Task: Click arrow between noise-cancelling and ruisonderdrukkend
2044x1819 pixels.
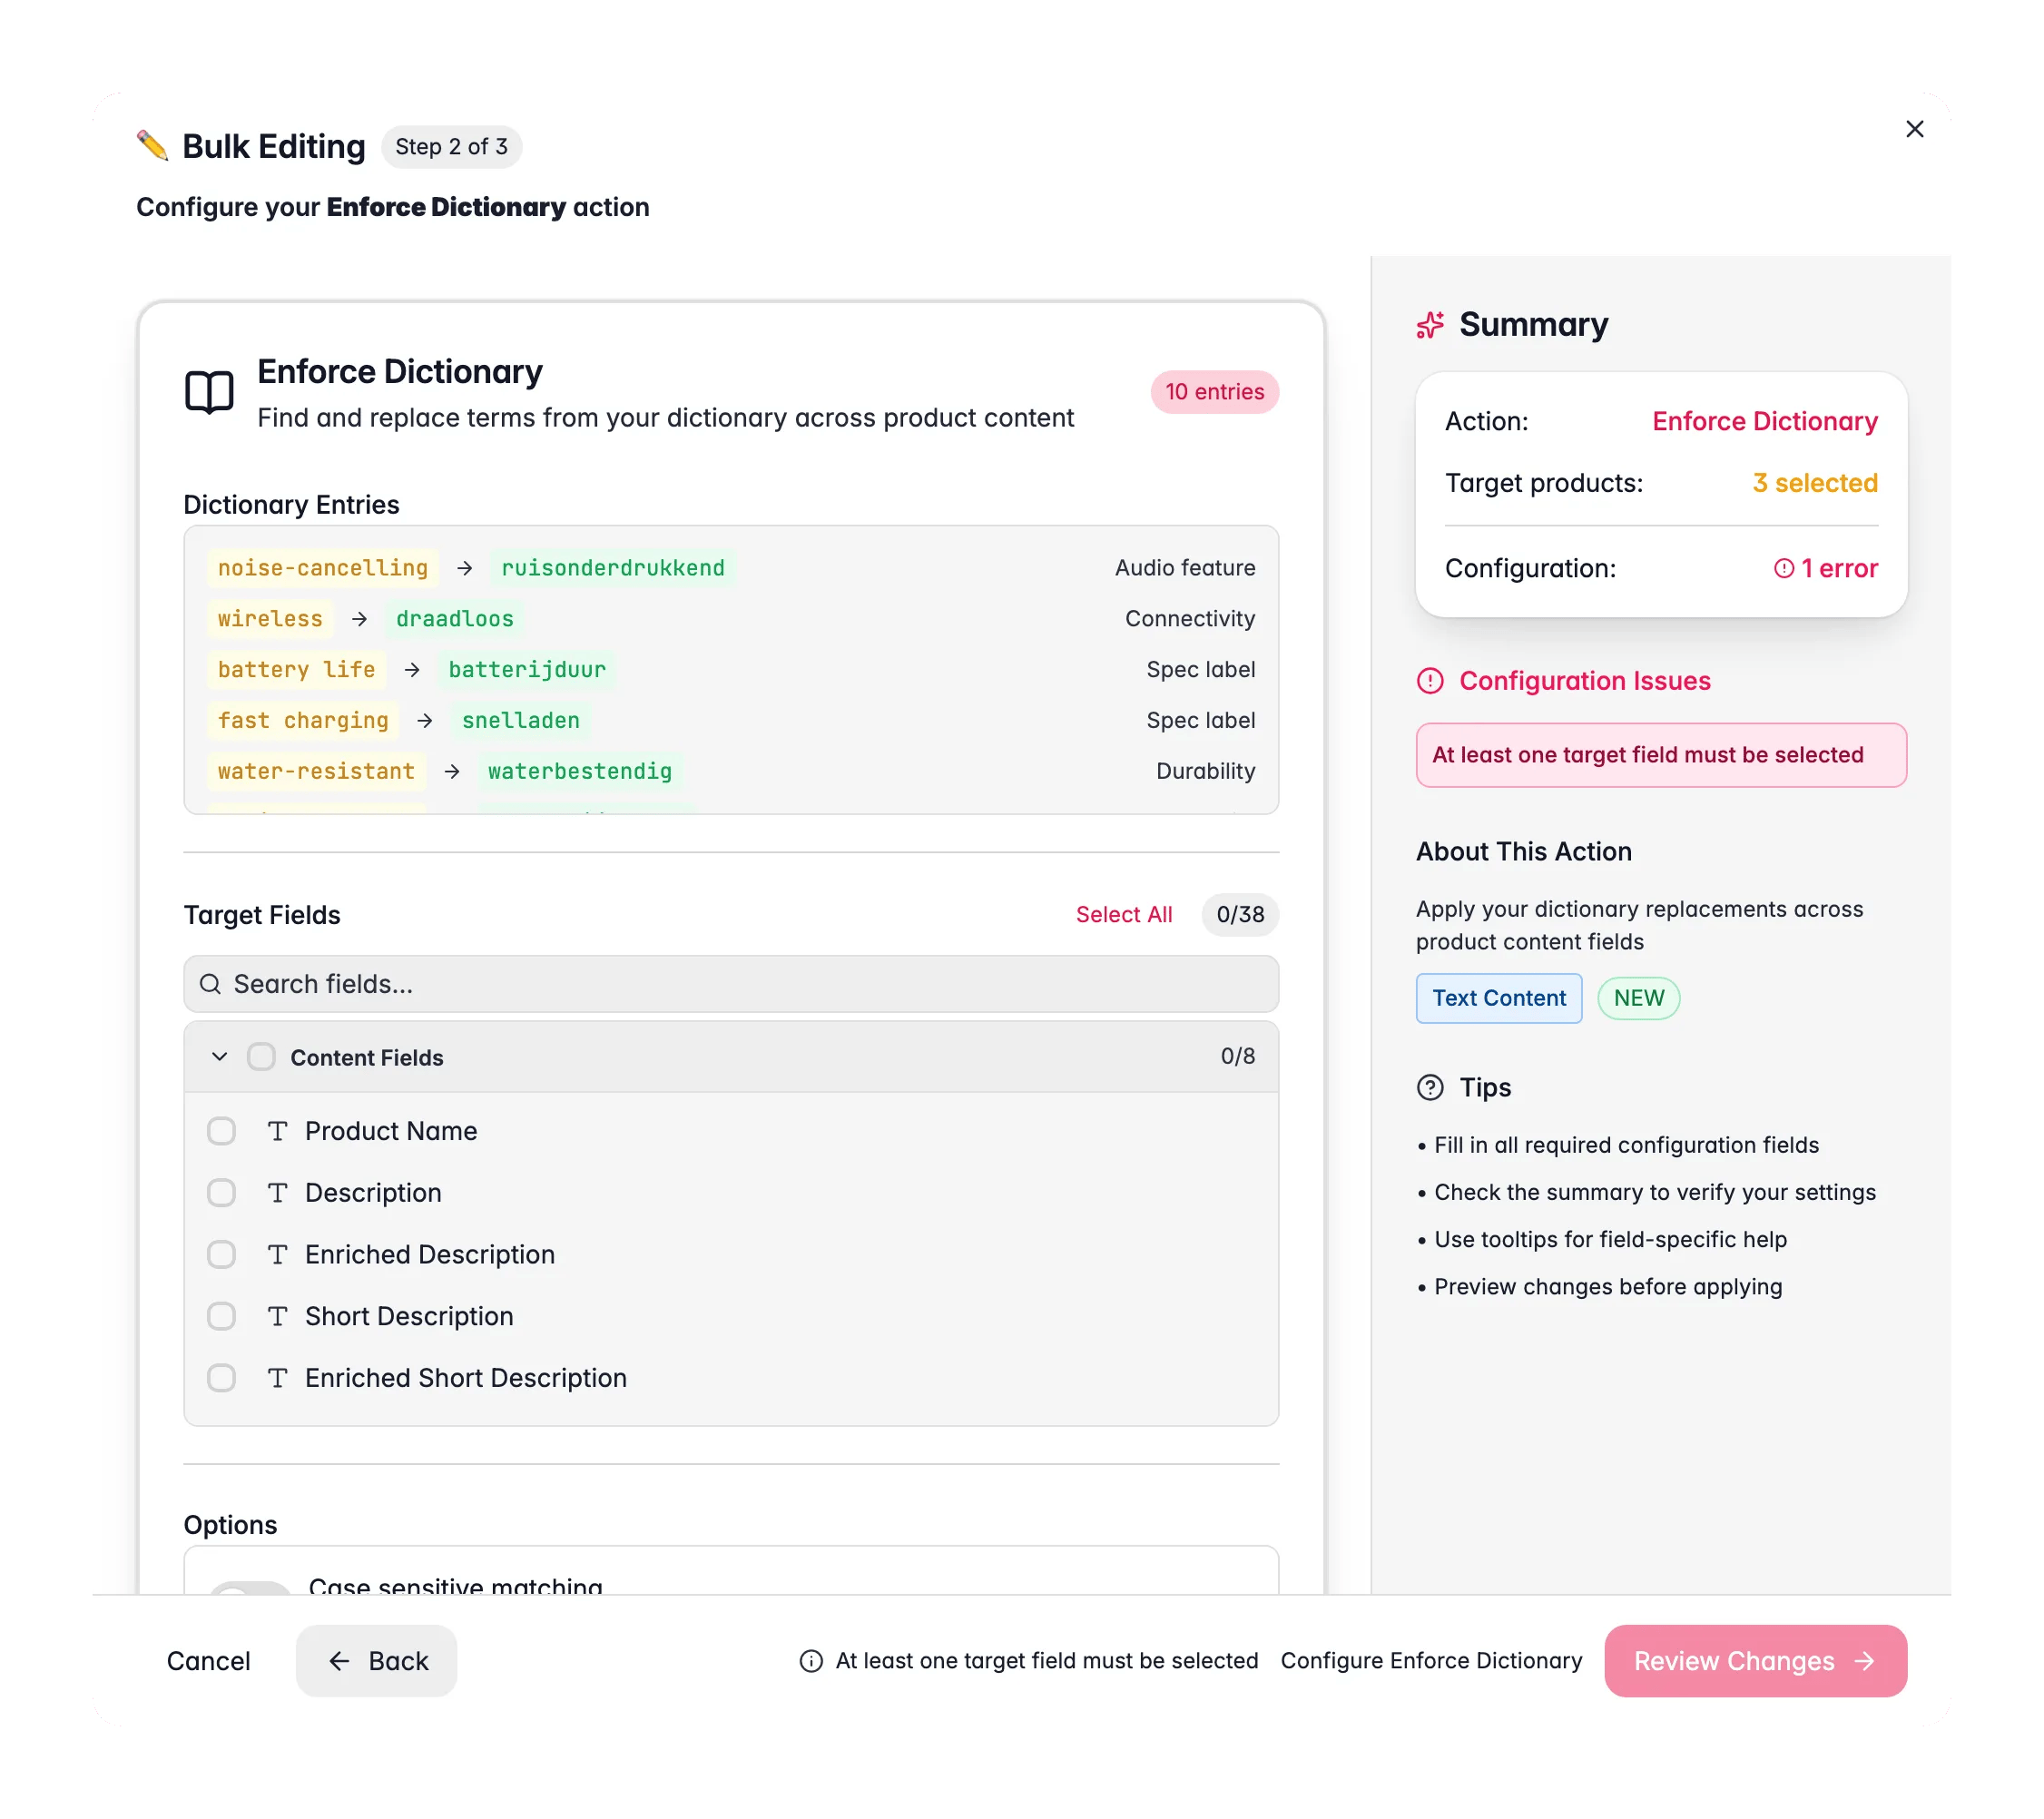Action: [464, 568]
